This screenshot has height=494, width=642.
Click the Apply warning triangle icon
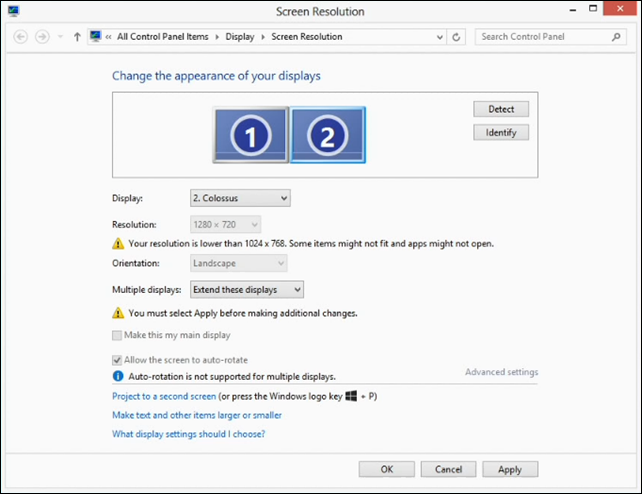pyautogui.click(x=118, y=313)
